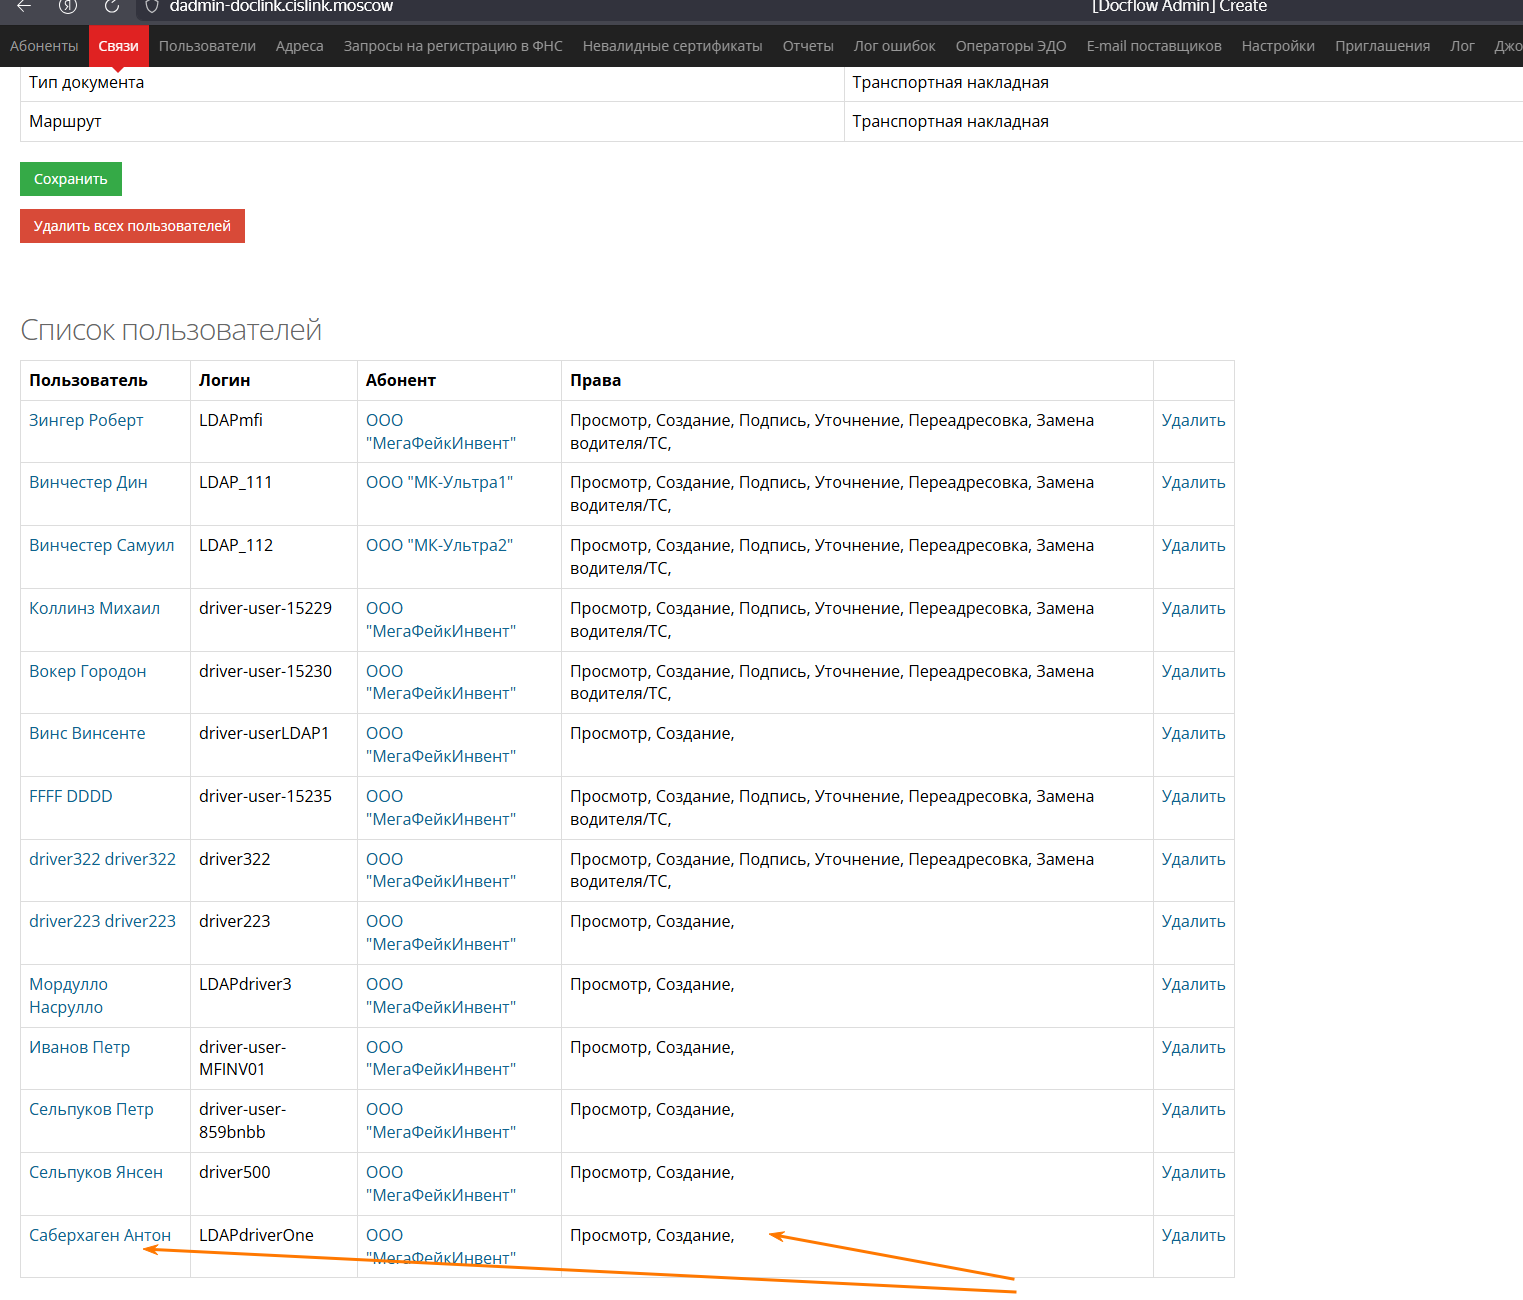
Task: Reload the page with the refresh icon
Action: pos(112,6)
